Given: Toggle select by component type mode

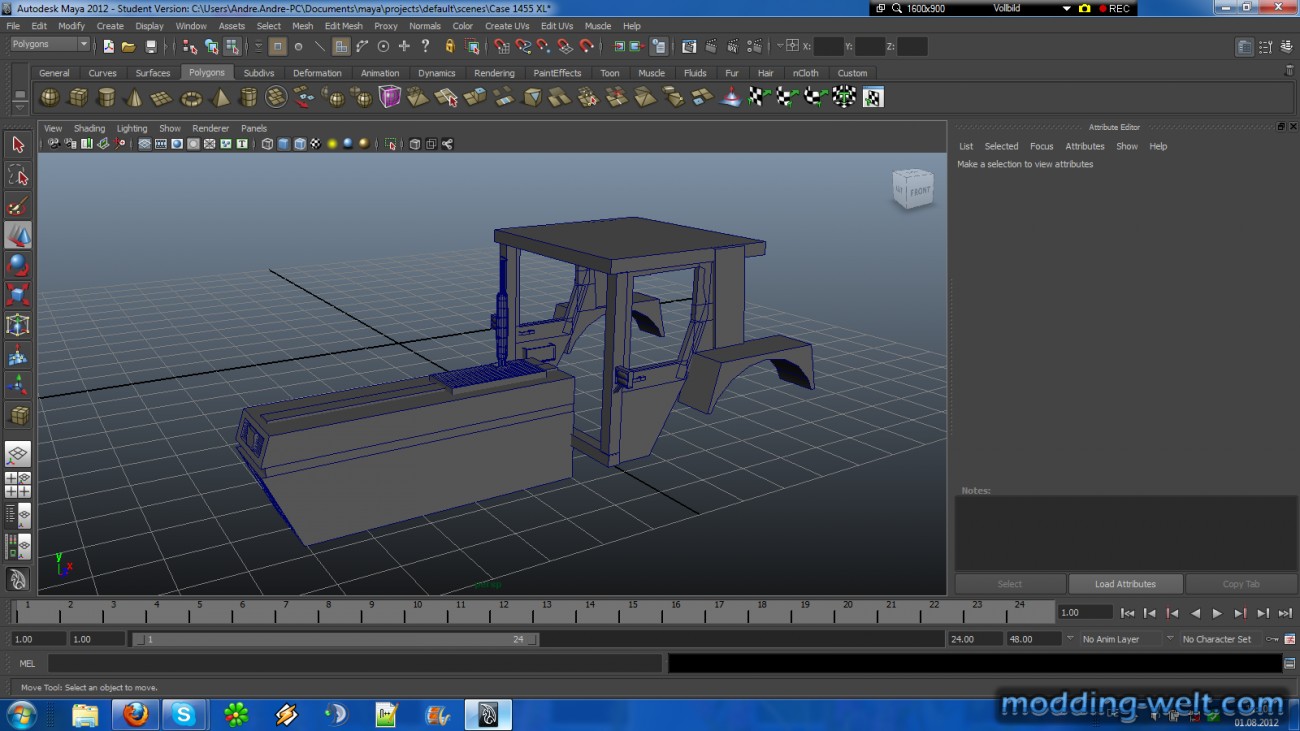Looking at the screenshot, I should [232, 46].
